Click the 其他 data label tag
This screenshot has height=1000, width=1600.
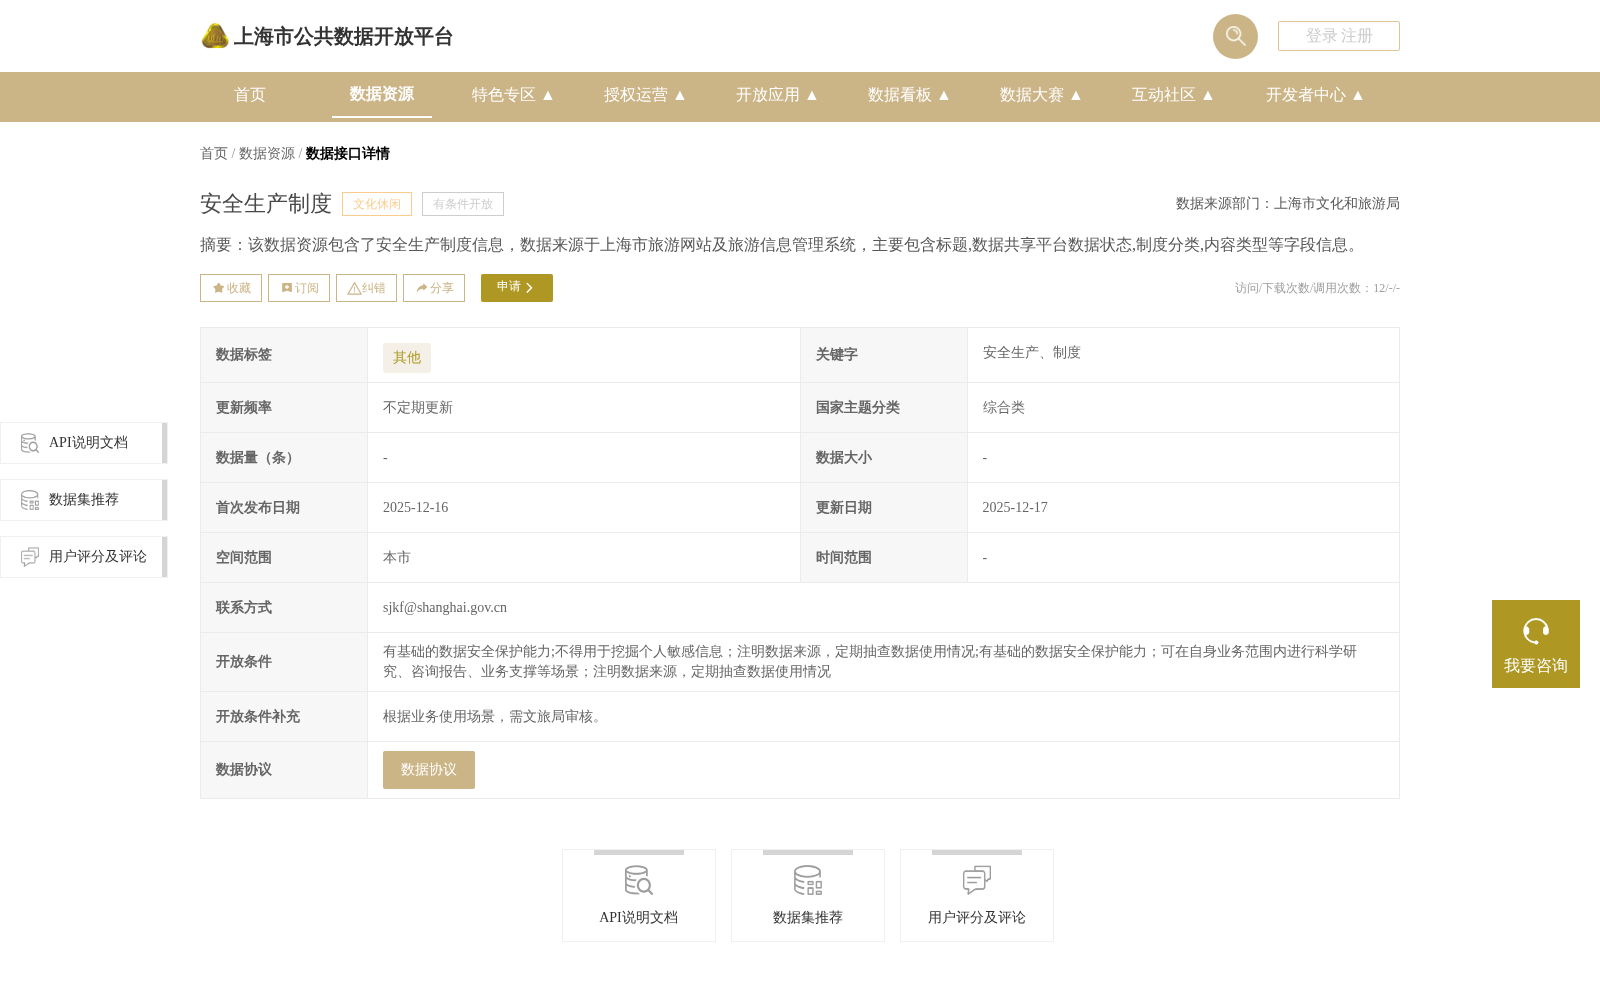click(407, 358)
